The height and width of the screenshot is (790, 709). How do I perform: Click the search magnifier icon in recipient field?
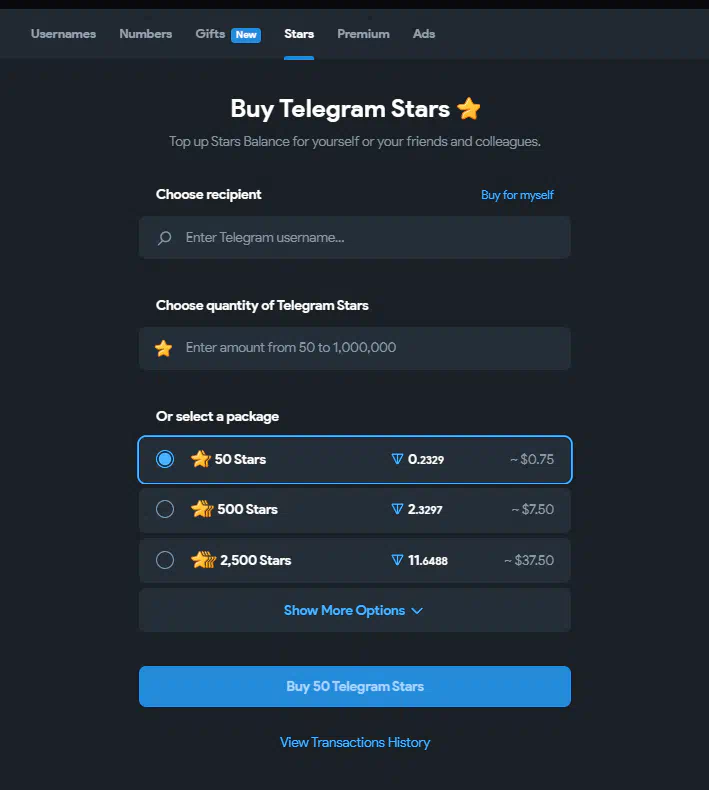point(164,238)
